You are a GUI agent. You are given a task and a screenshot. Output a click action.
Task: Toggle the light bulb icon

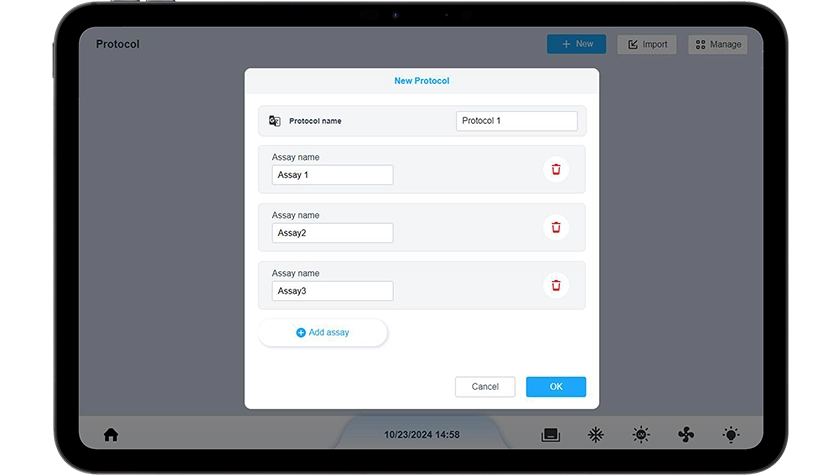coord(731,434)
